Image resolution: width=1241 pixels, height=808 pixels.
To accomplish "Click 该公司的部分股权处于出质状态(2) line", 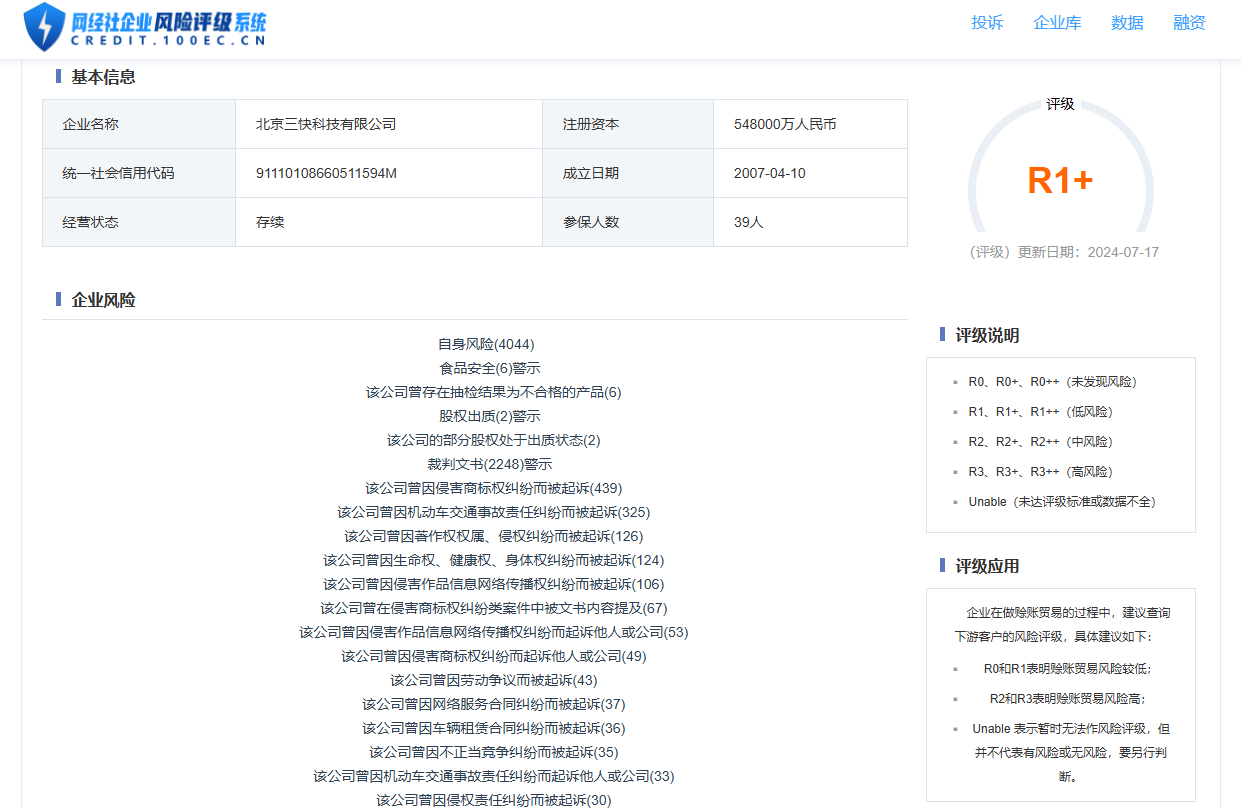I will [x=494, y=440].
